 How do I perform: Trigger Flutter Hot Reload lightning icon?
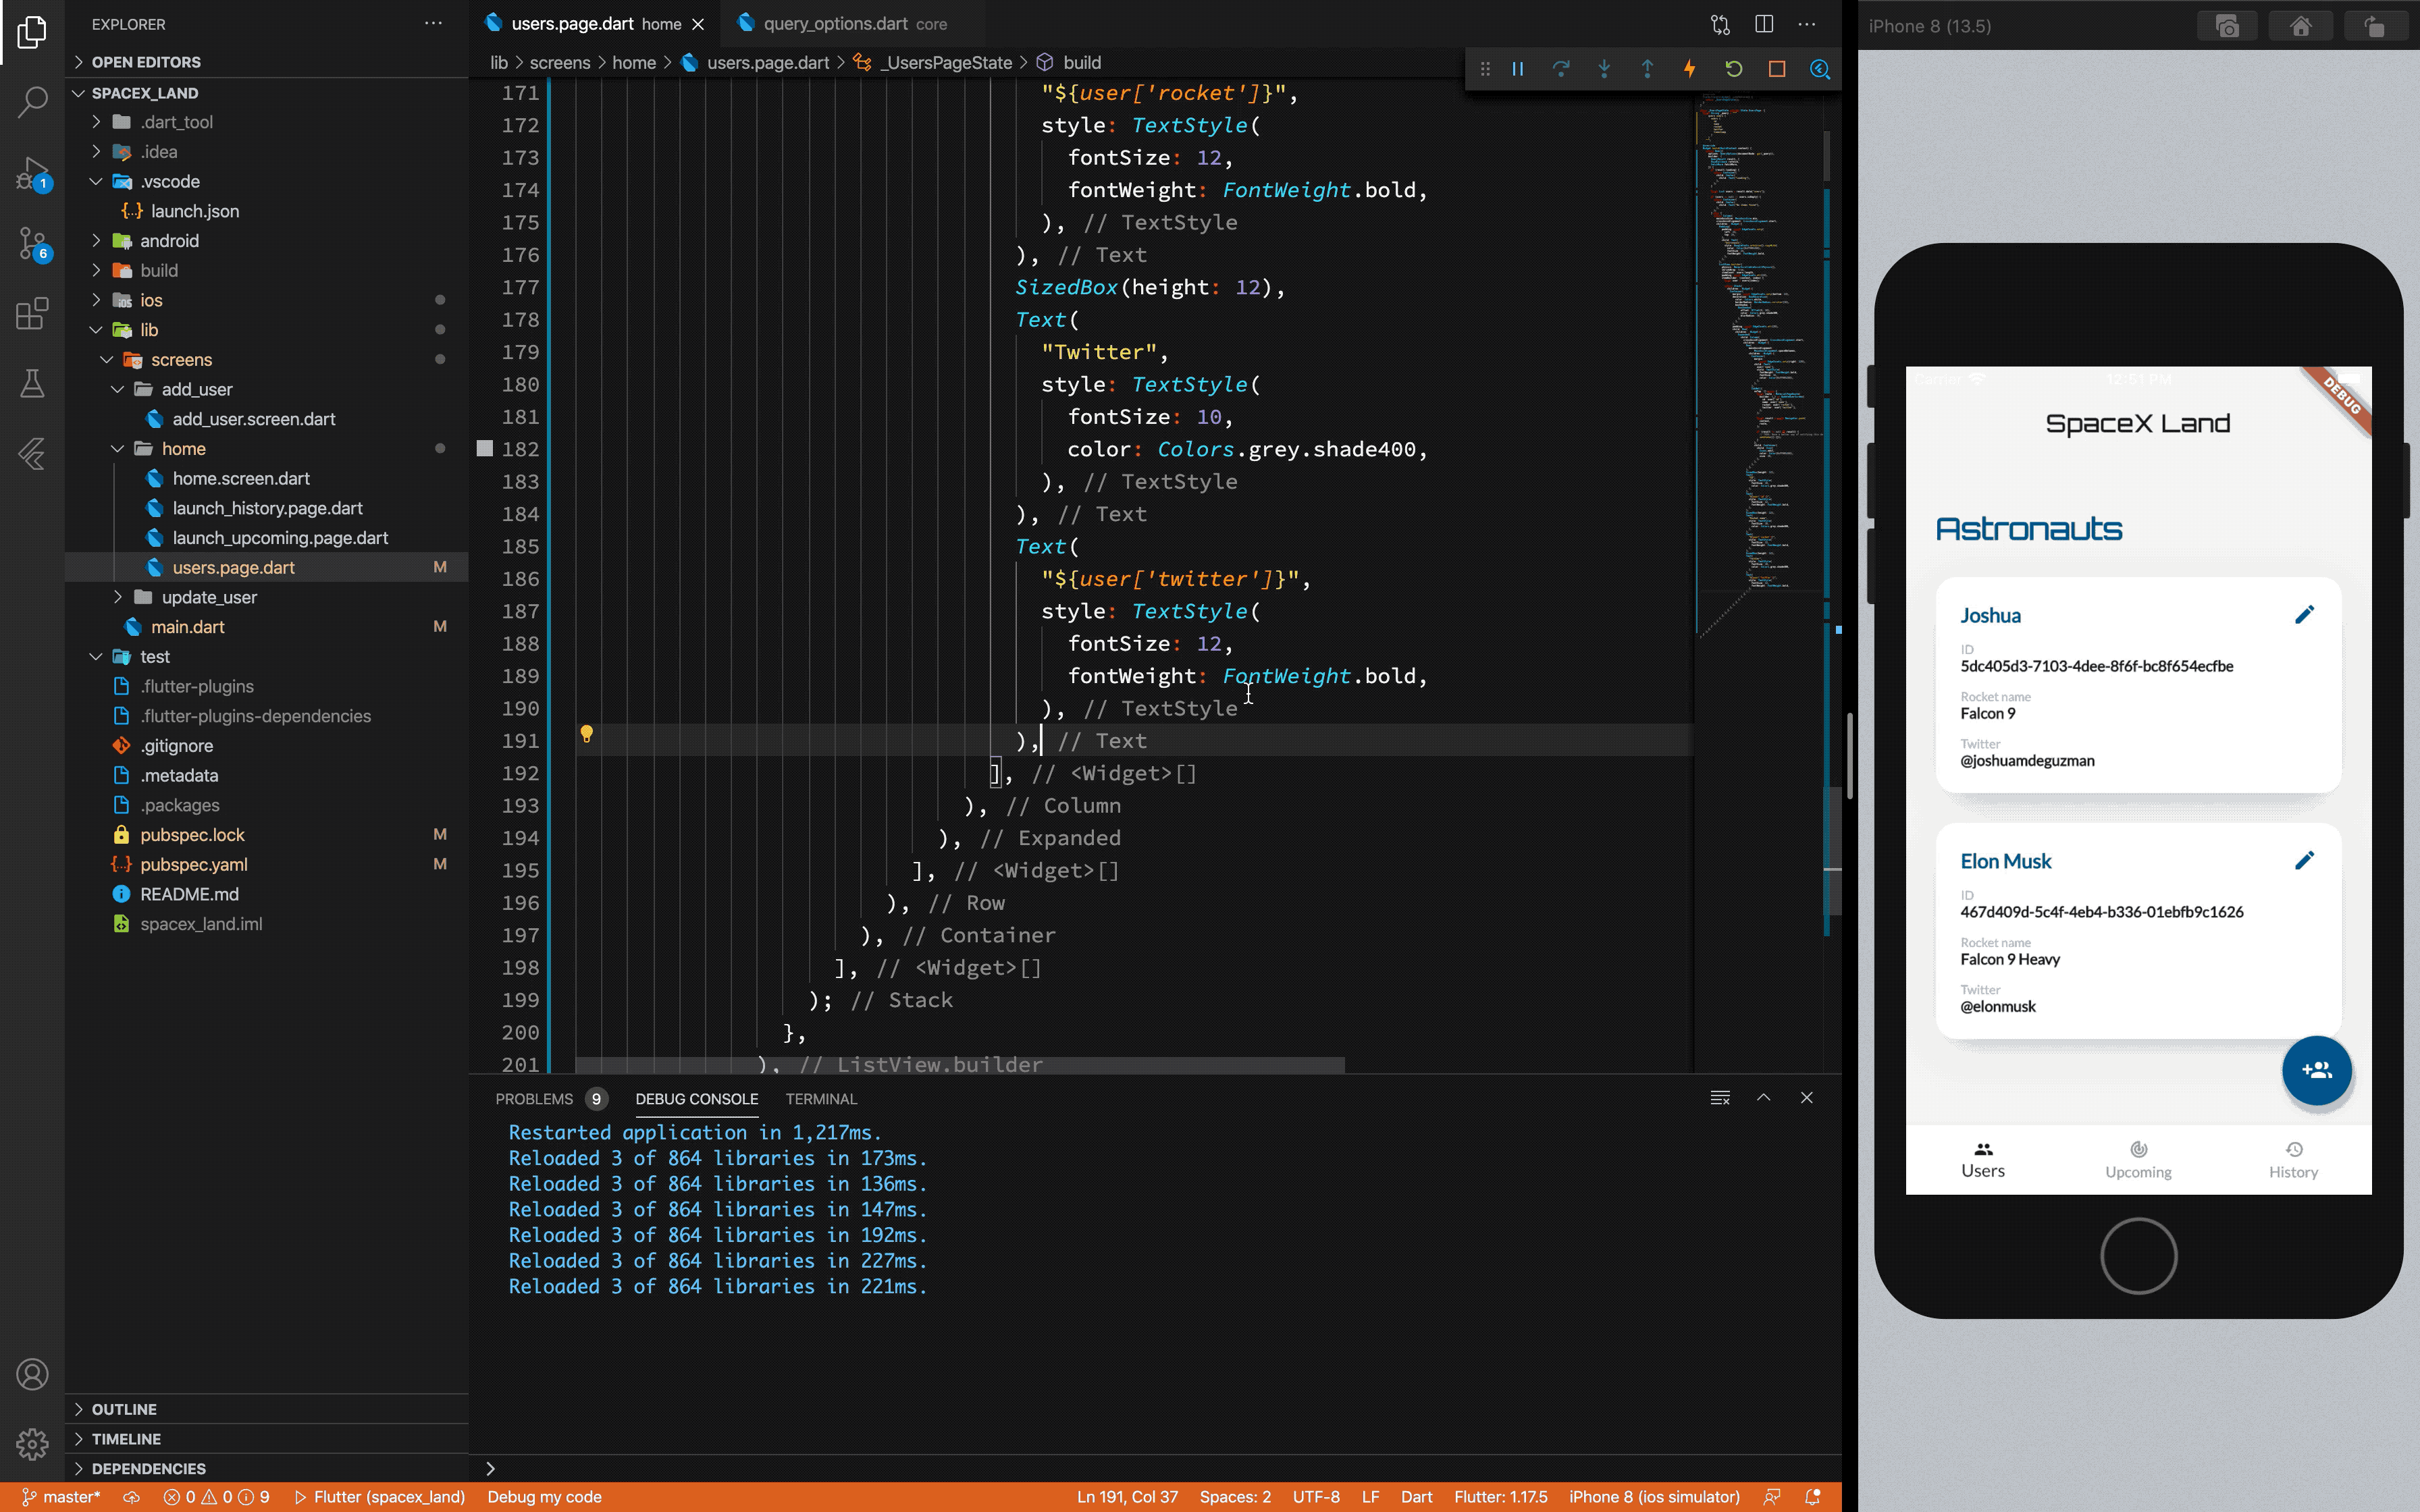pyautogui.click(x=1690, y=69)
